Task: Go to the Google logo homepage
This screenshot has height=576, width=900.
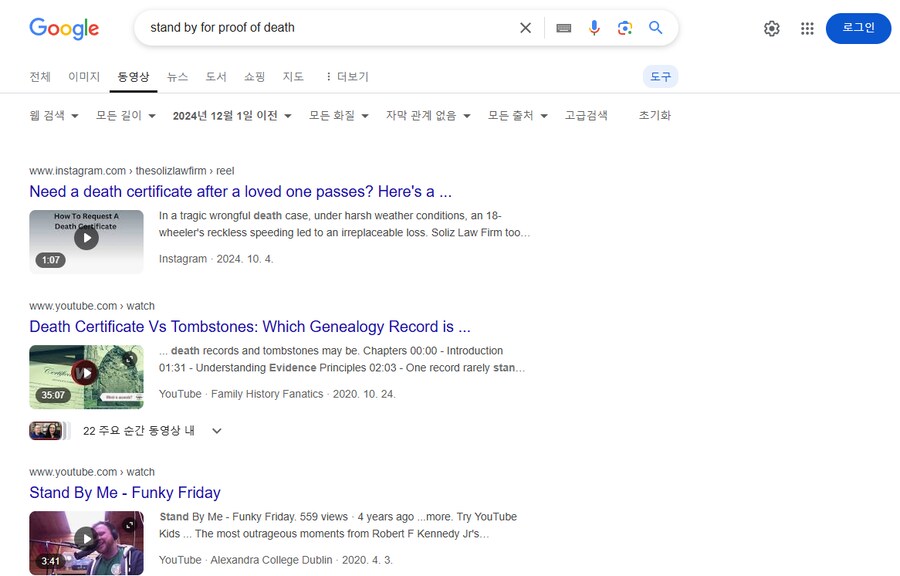Action: [64, 28]
